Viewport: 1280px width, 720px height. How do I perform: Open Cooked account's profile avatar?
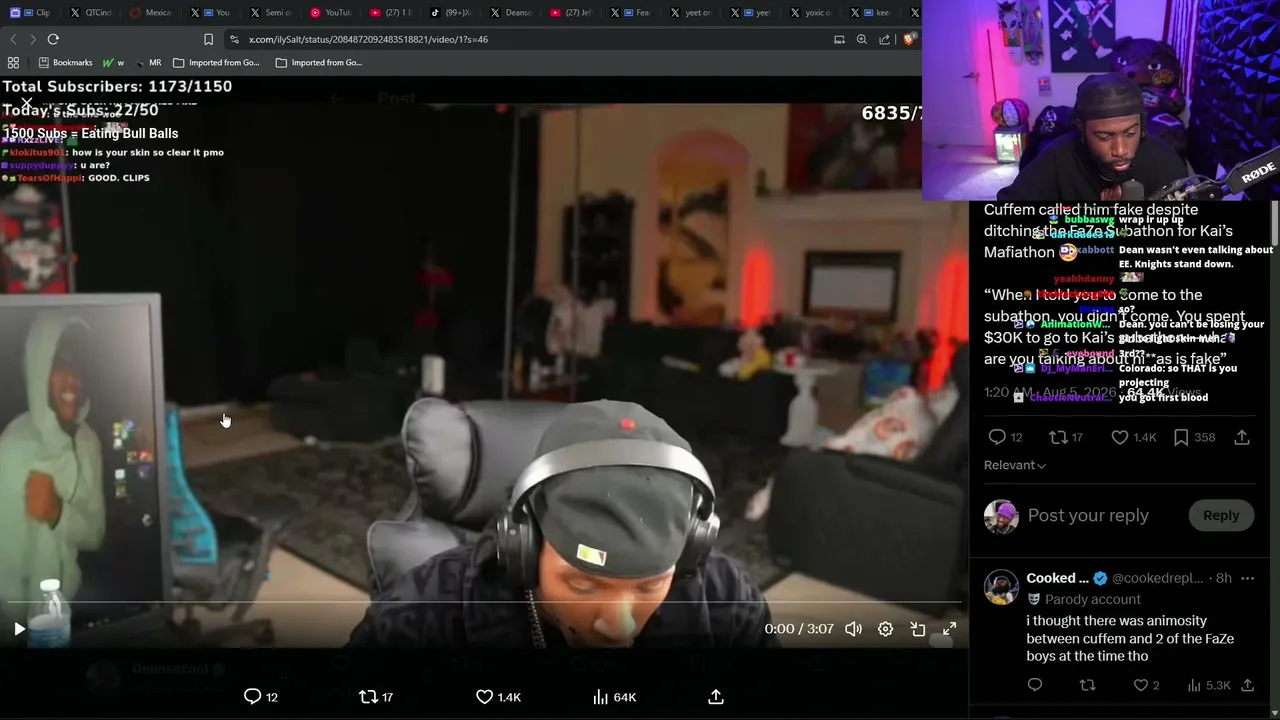tap(1001, 588)
